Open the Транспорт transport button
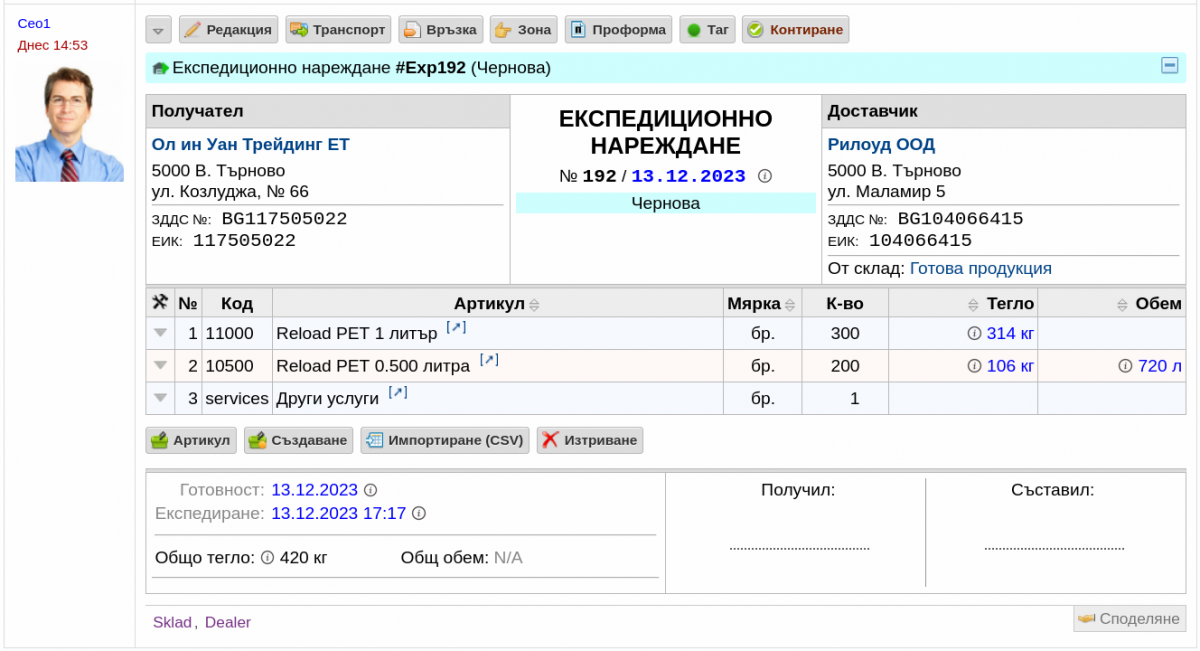This screenshot has width=1200, height=651. point(338,30)
